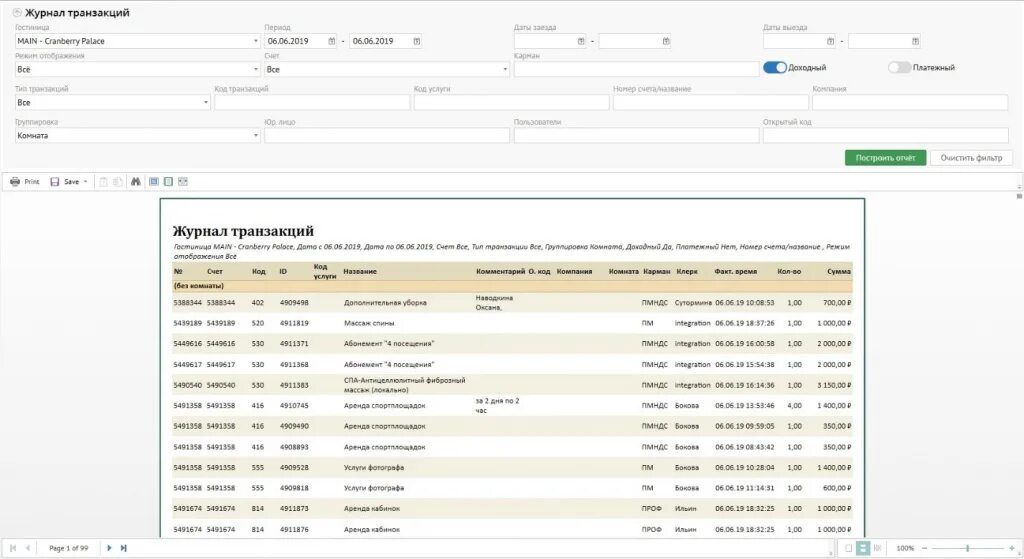Open calendar for second Даты выезда field
Screen dimensions: 1024x559
pos(916,41)
